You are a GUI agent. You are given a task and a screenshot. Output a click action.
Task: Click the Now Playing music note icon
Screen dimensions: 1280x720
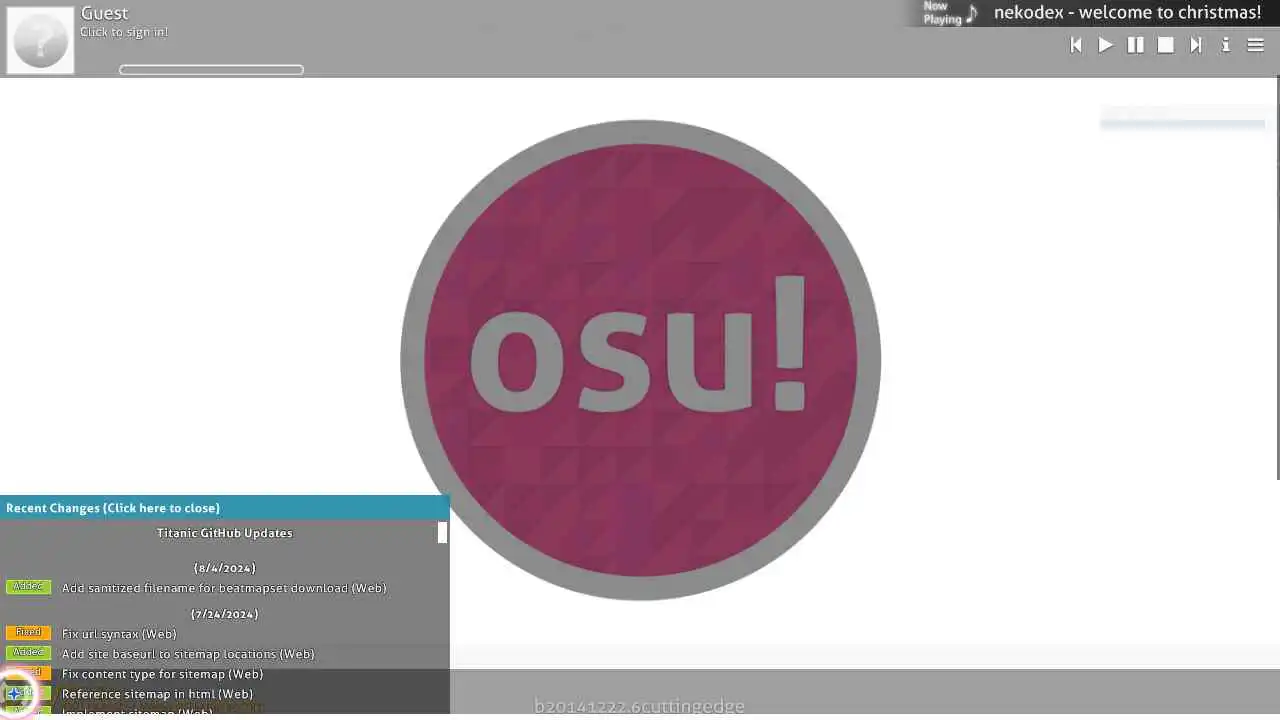click(971, 14)
